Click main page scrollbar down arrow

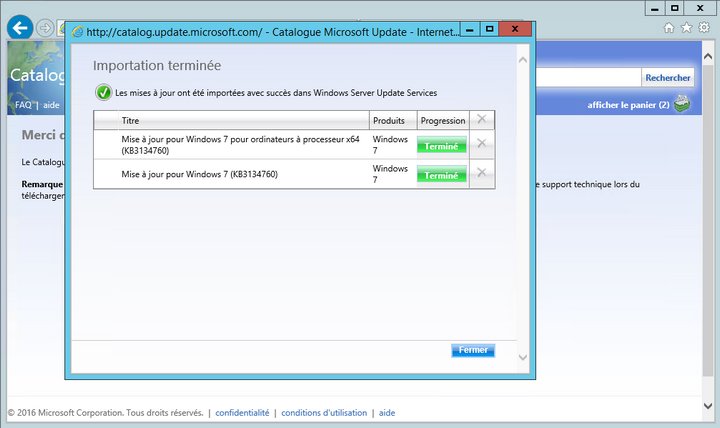[x=708, y=406]
